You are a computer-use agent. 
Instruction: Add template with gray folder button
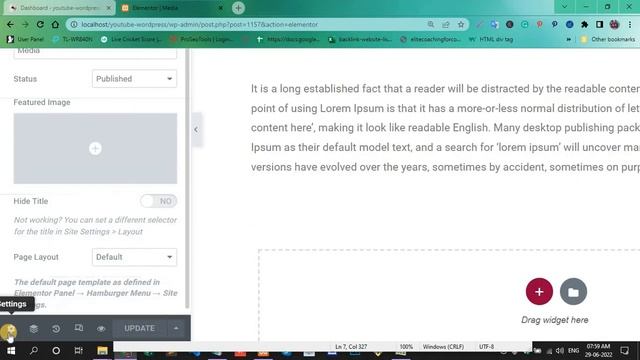(x=573, y=291)
